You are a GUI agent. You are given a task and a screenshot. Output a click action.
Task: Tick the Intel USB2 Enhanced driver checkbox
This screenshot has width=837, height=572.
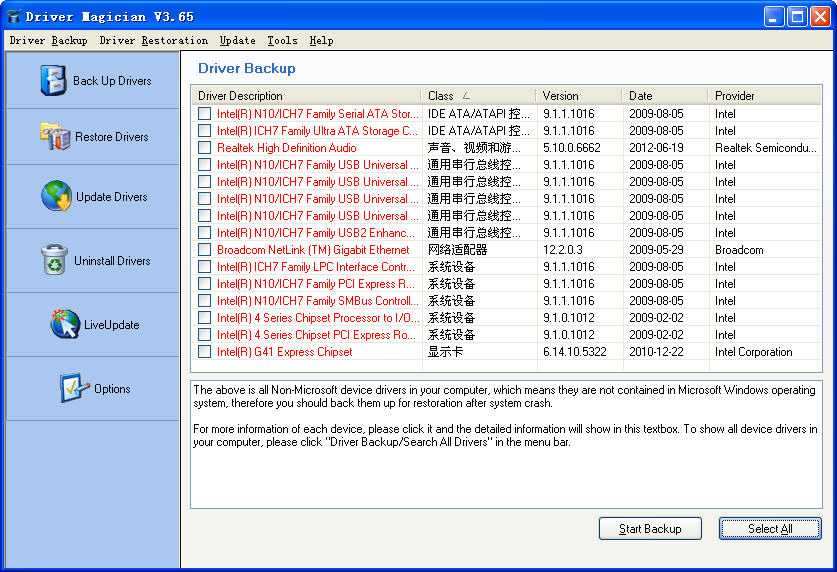click(x=204, y=233)
